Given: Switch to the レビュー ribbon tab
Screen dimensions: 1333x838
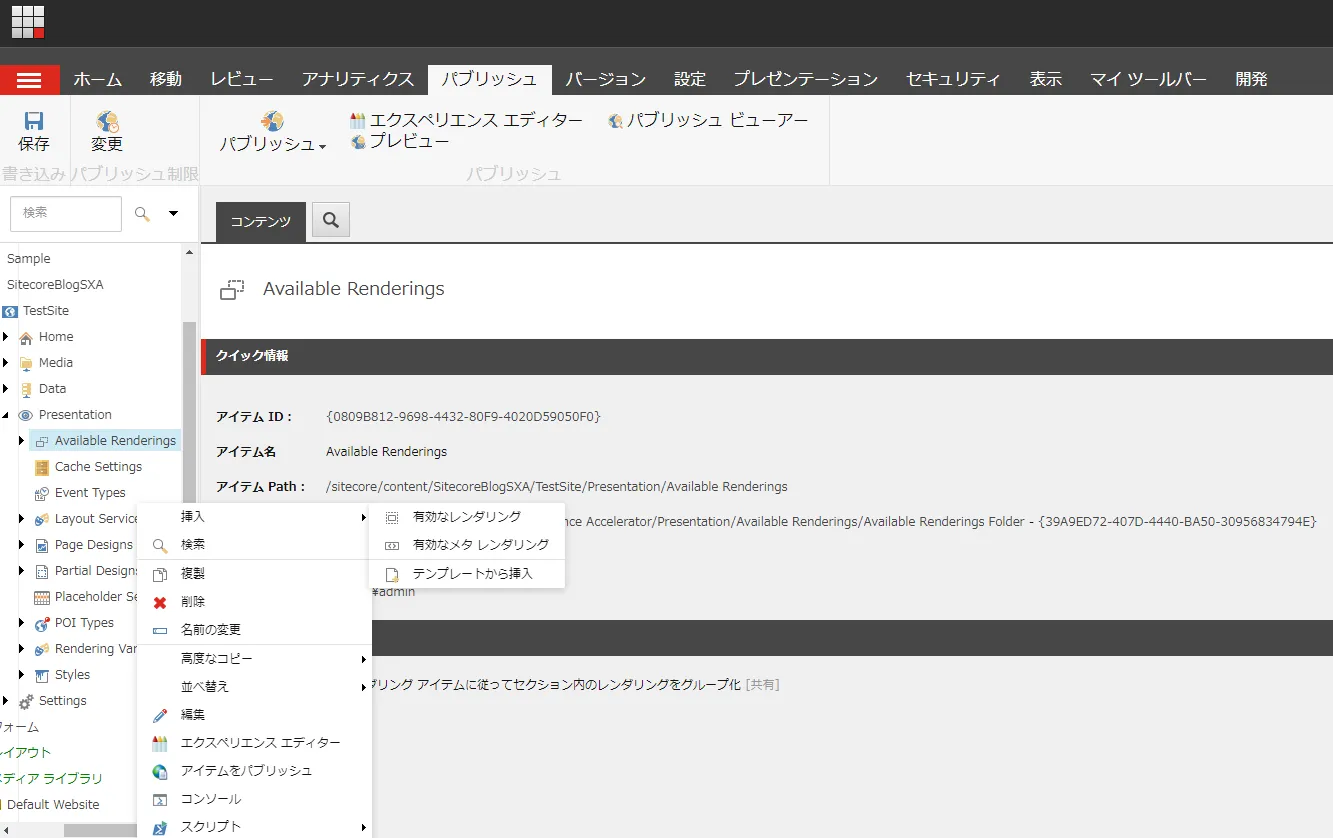Looking at the screenshot, I should click(x=242, y=80).
